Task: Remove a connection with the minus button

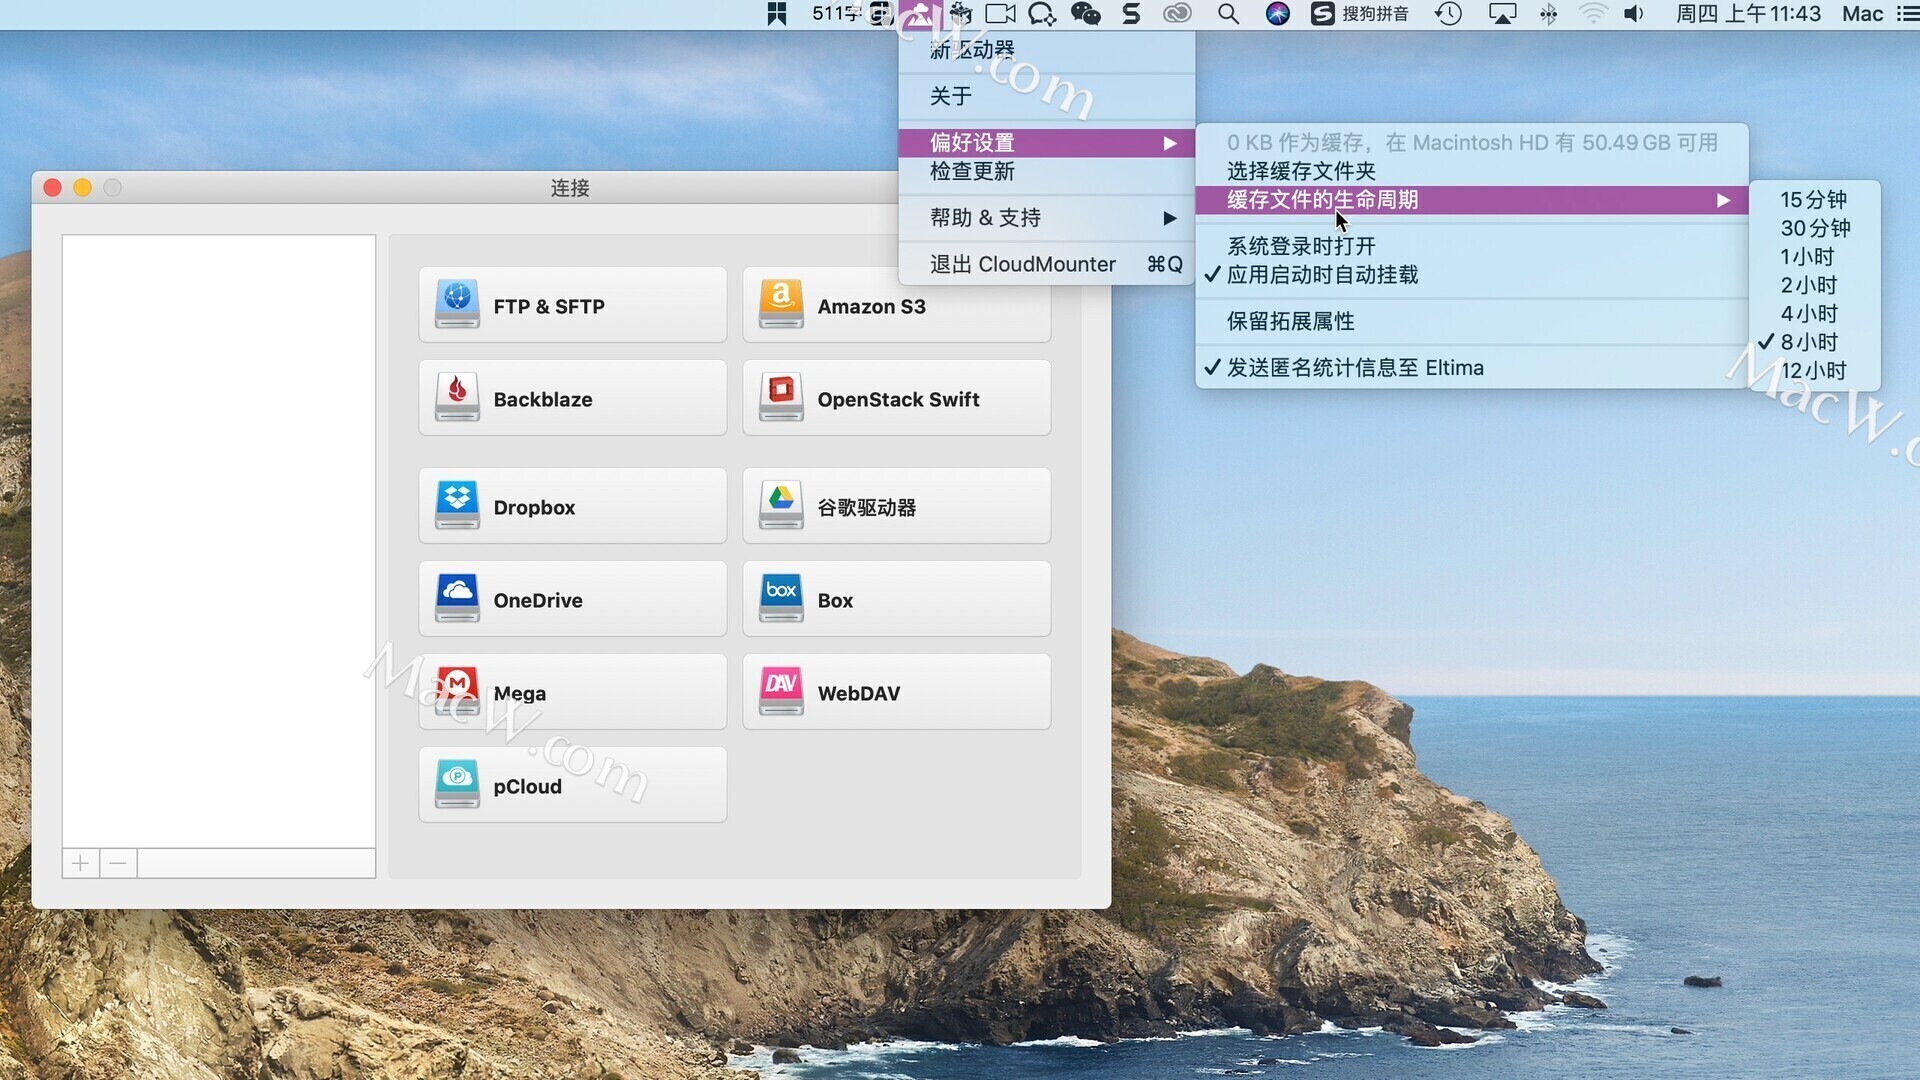Action: point(118,863)
